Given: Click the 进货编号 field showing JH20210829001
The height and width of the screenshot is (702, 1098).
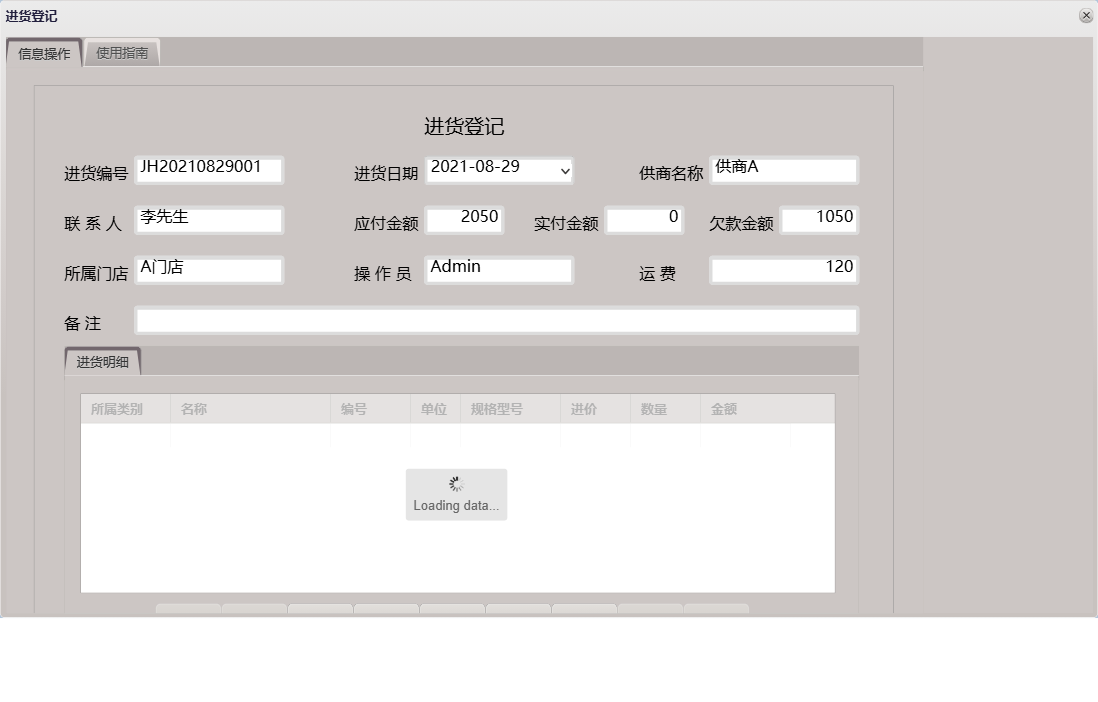Looking at the screenshot, I should pyautogui.click(x=209, y=170).
